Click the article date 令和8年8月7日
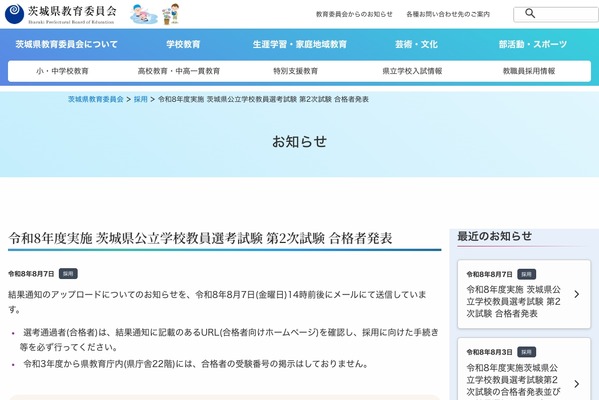Image resolution: width=599 pixels, height=400 pixels. coord(31,274)
